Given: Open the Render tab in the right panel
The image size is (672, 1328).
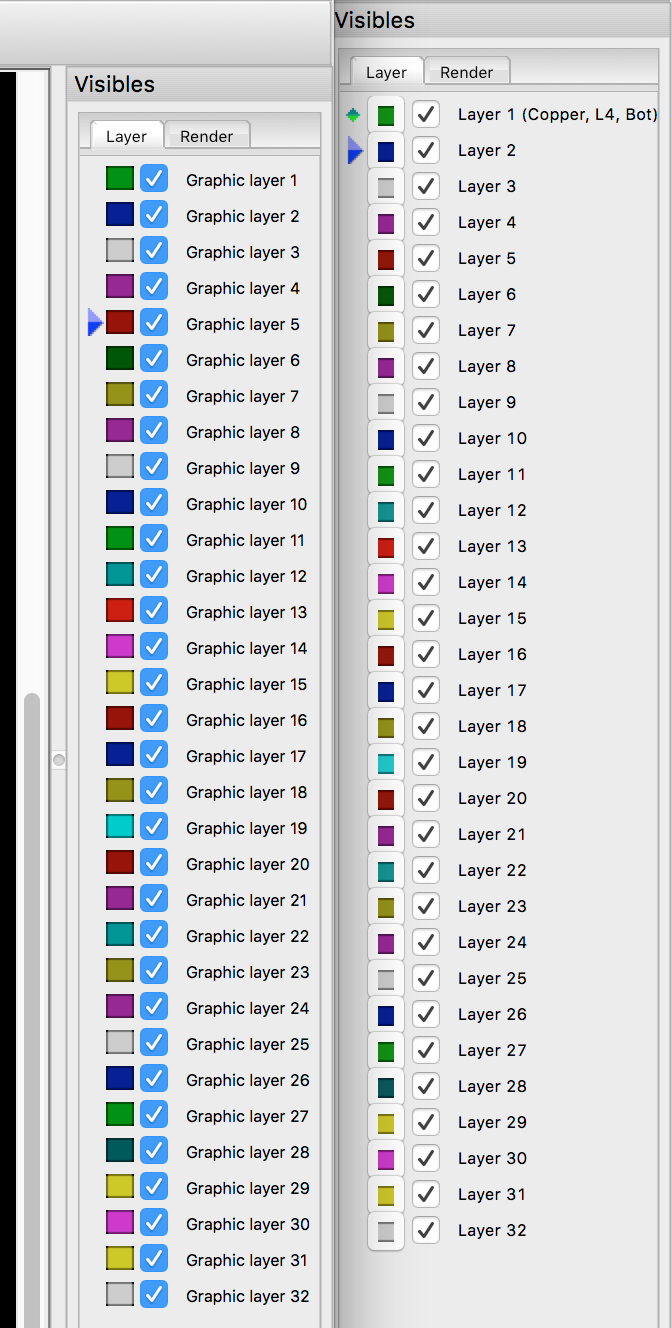Looking at the screenshot, I should coord(467,72).
